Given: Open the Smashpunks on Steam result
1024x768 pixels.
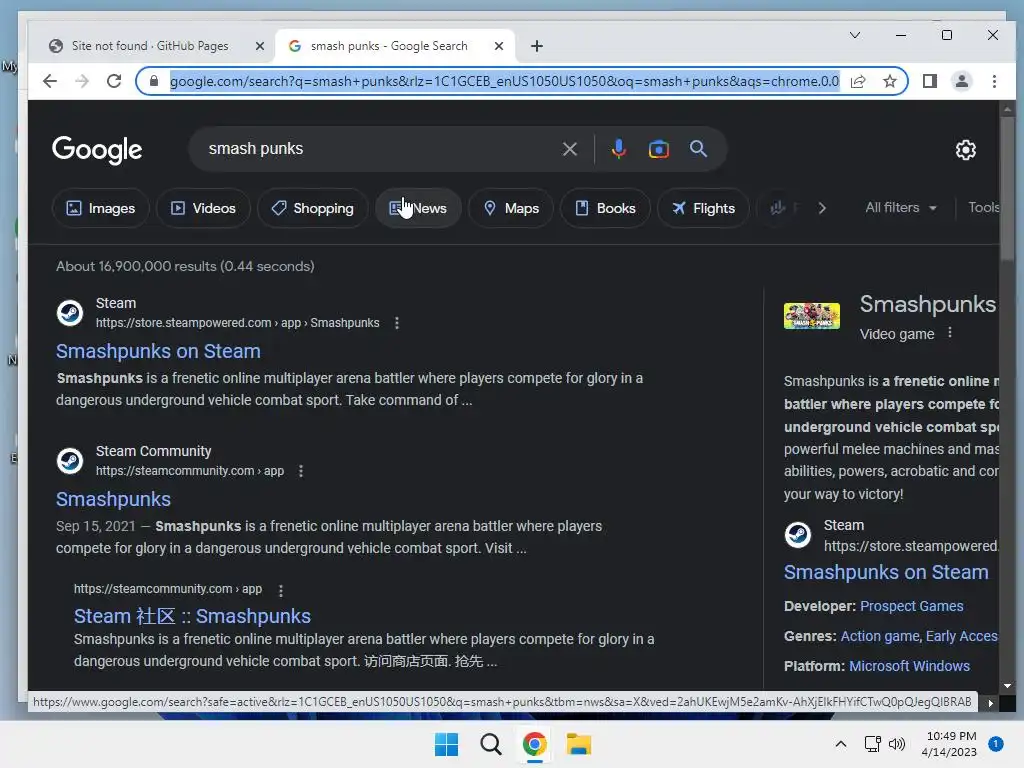Looking at the screenshot, I should 158,351.
